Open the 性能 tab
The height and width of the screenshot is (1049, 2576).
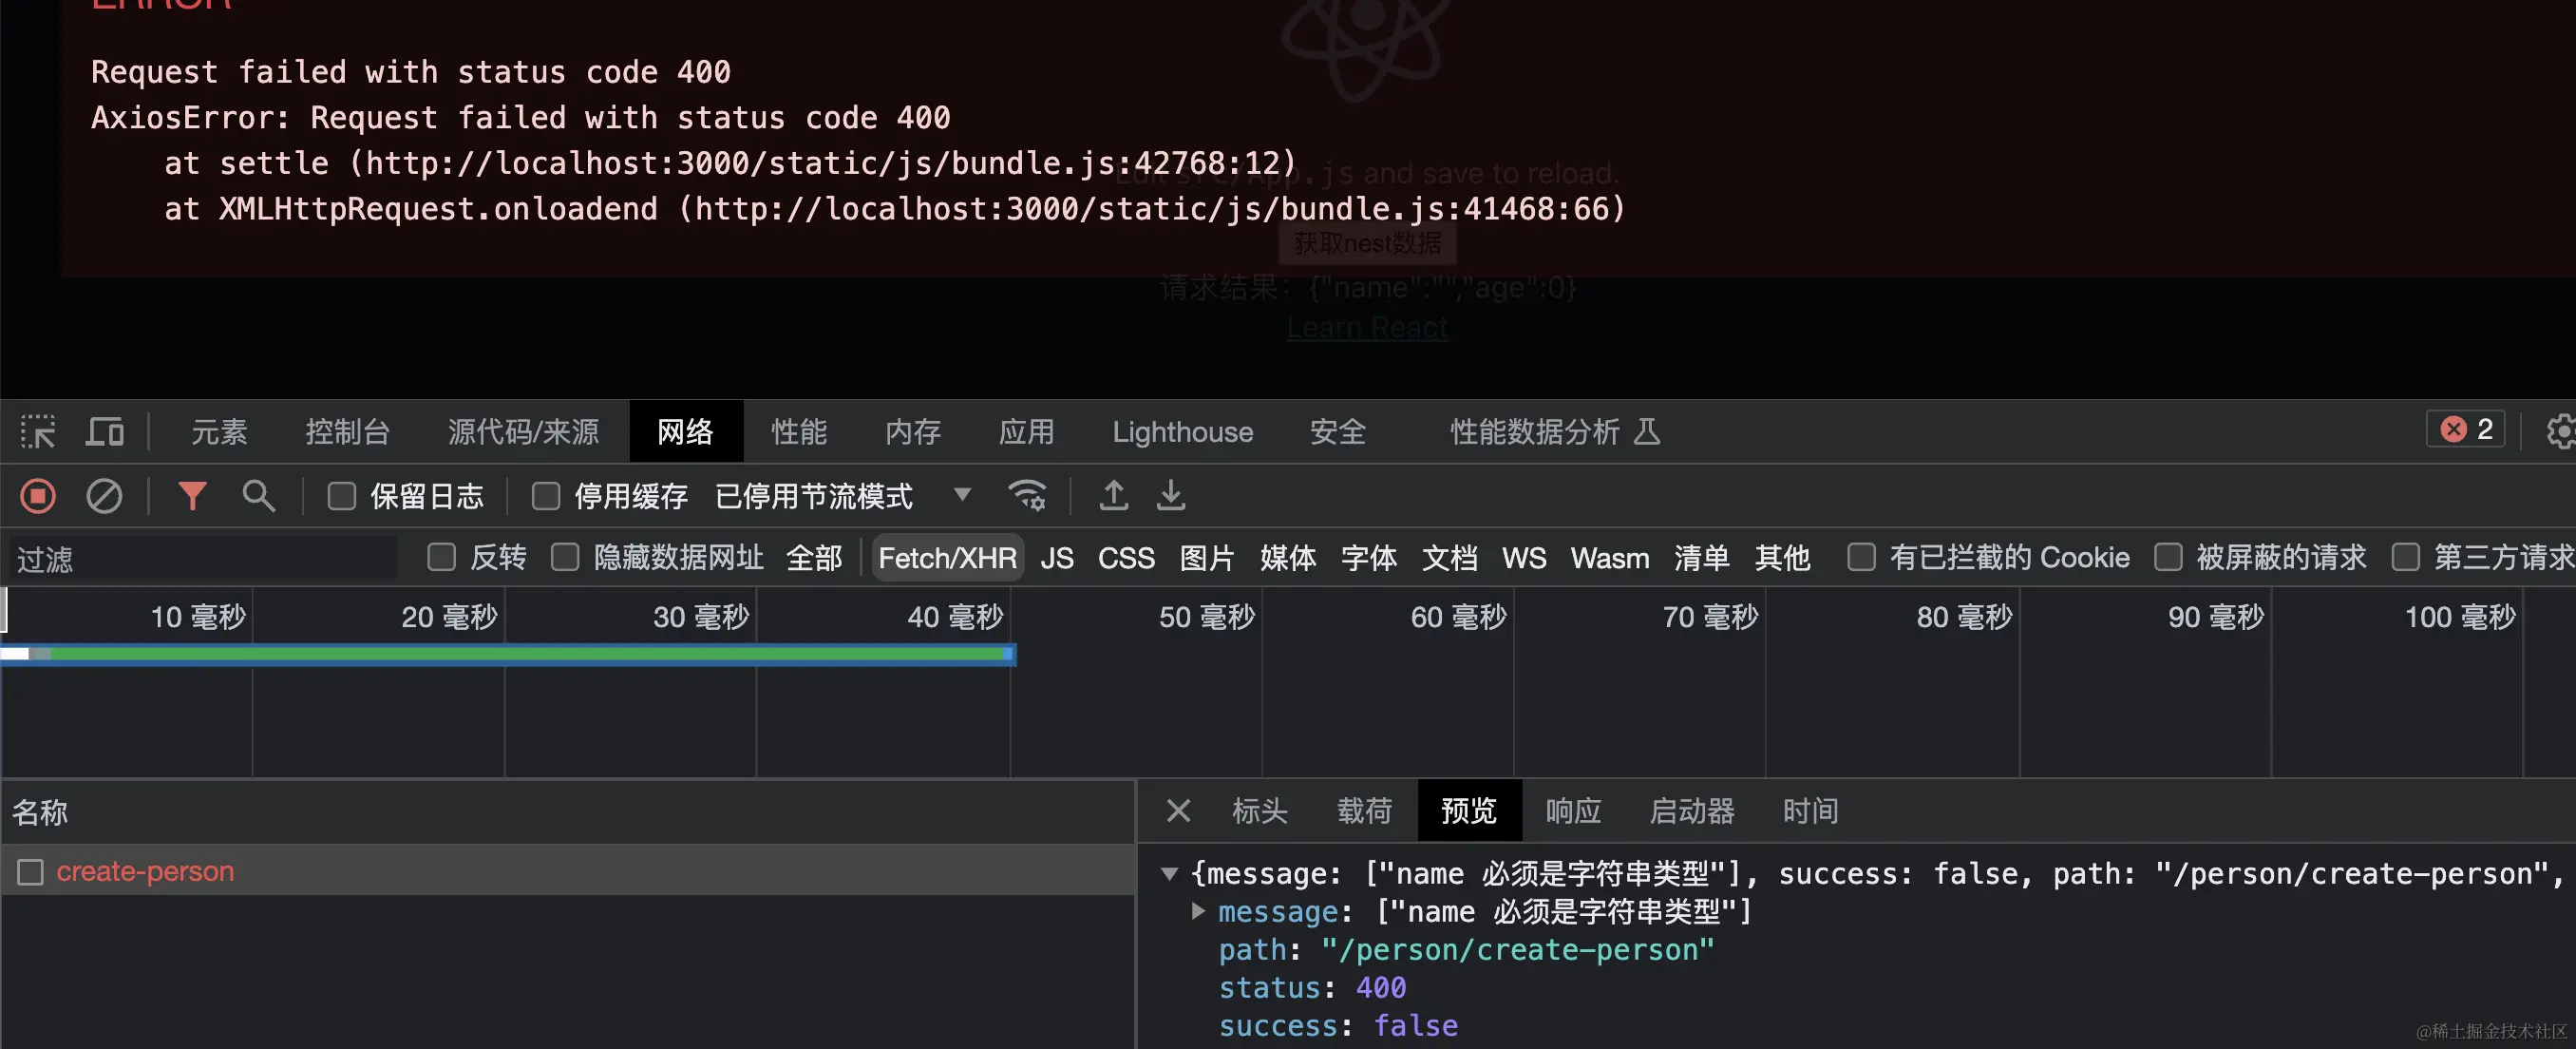tap(799, 432)
